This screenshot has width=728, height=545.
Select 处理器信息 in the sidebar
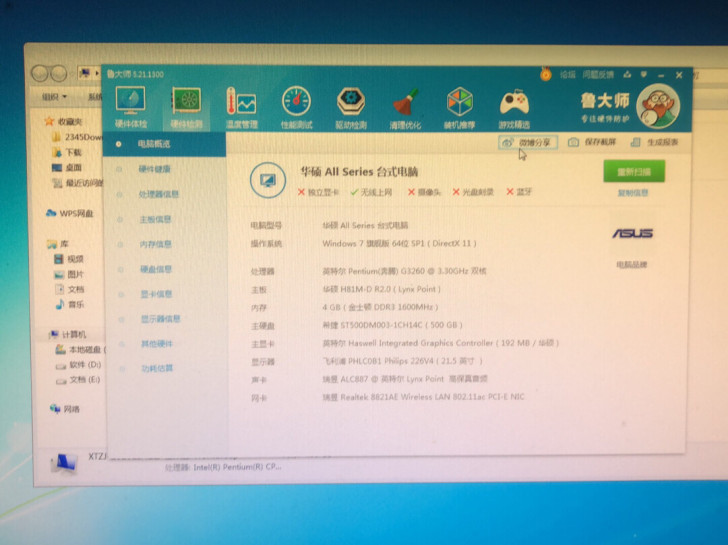pos(159,194)
